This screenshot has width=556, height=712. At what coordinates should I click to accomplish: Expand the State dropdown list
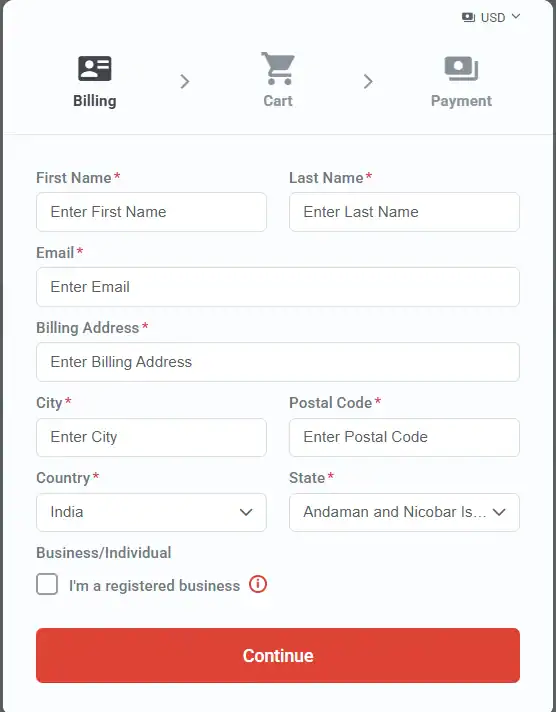tap(404, 512)
